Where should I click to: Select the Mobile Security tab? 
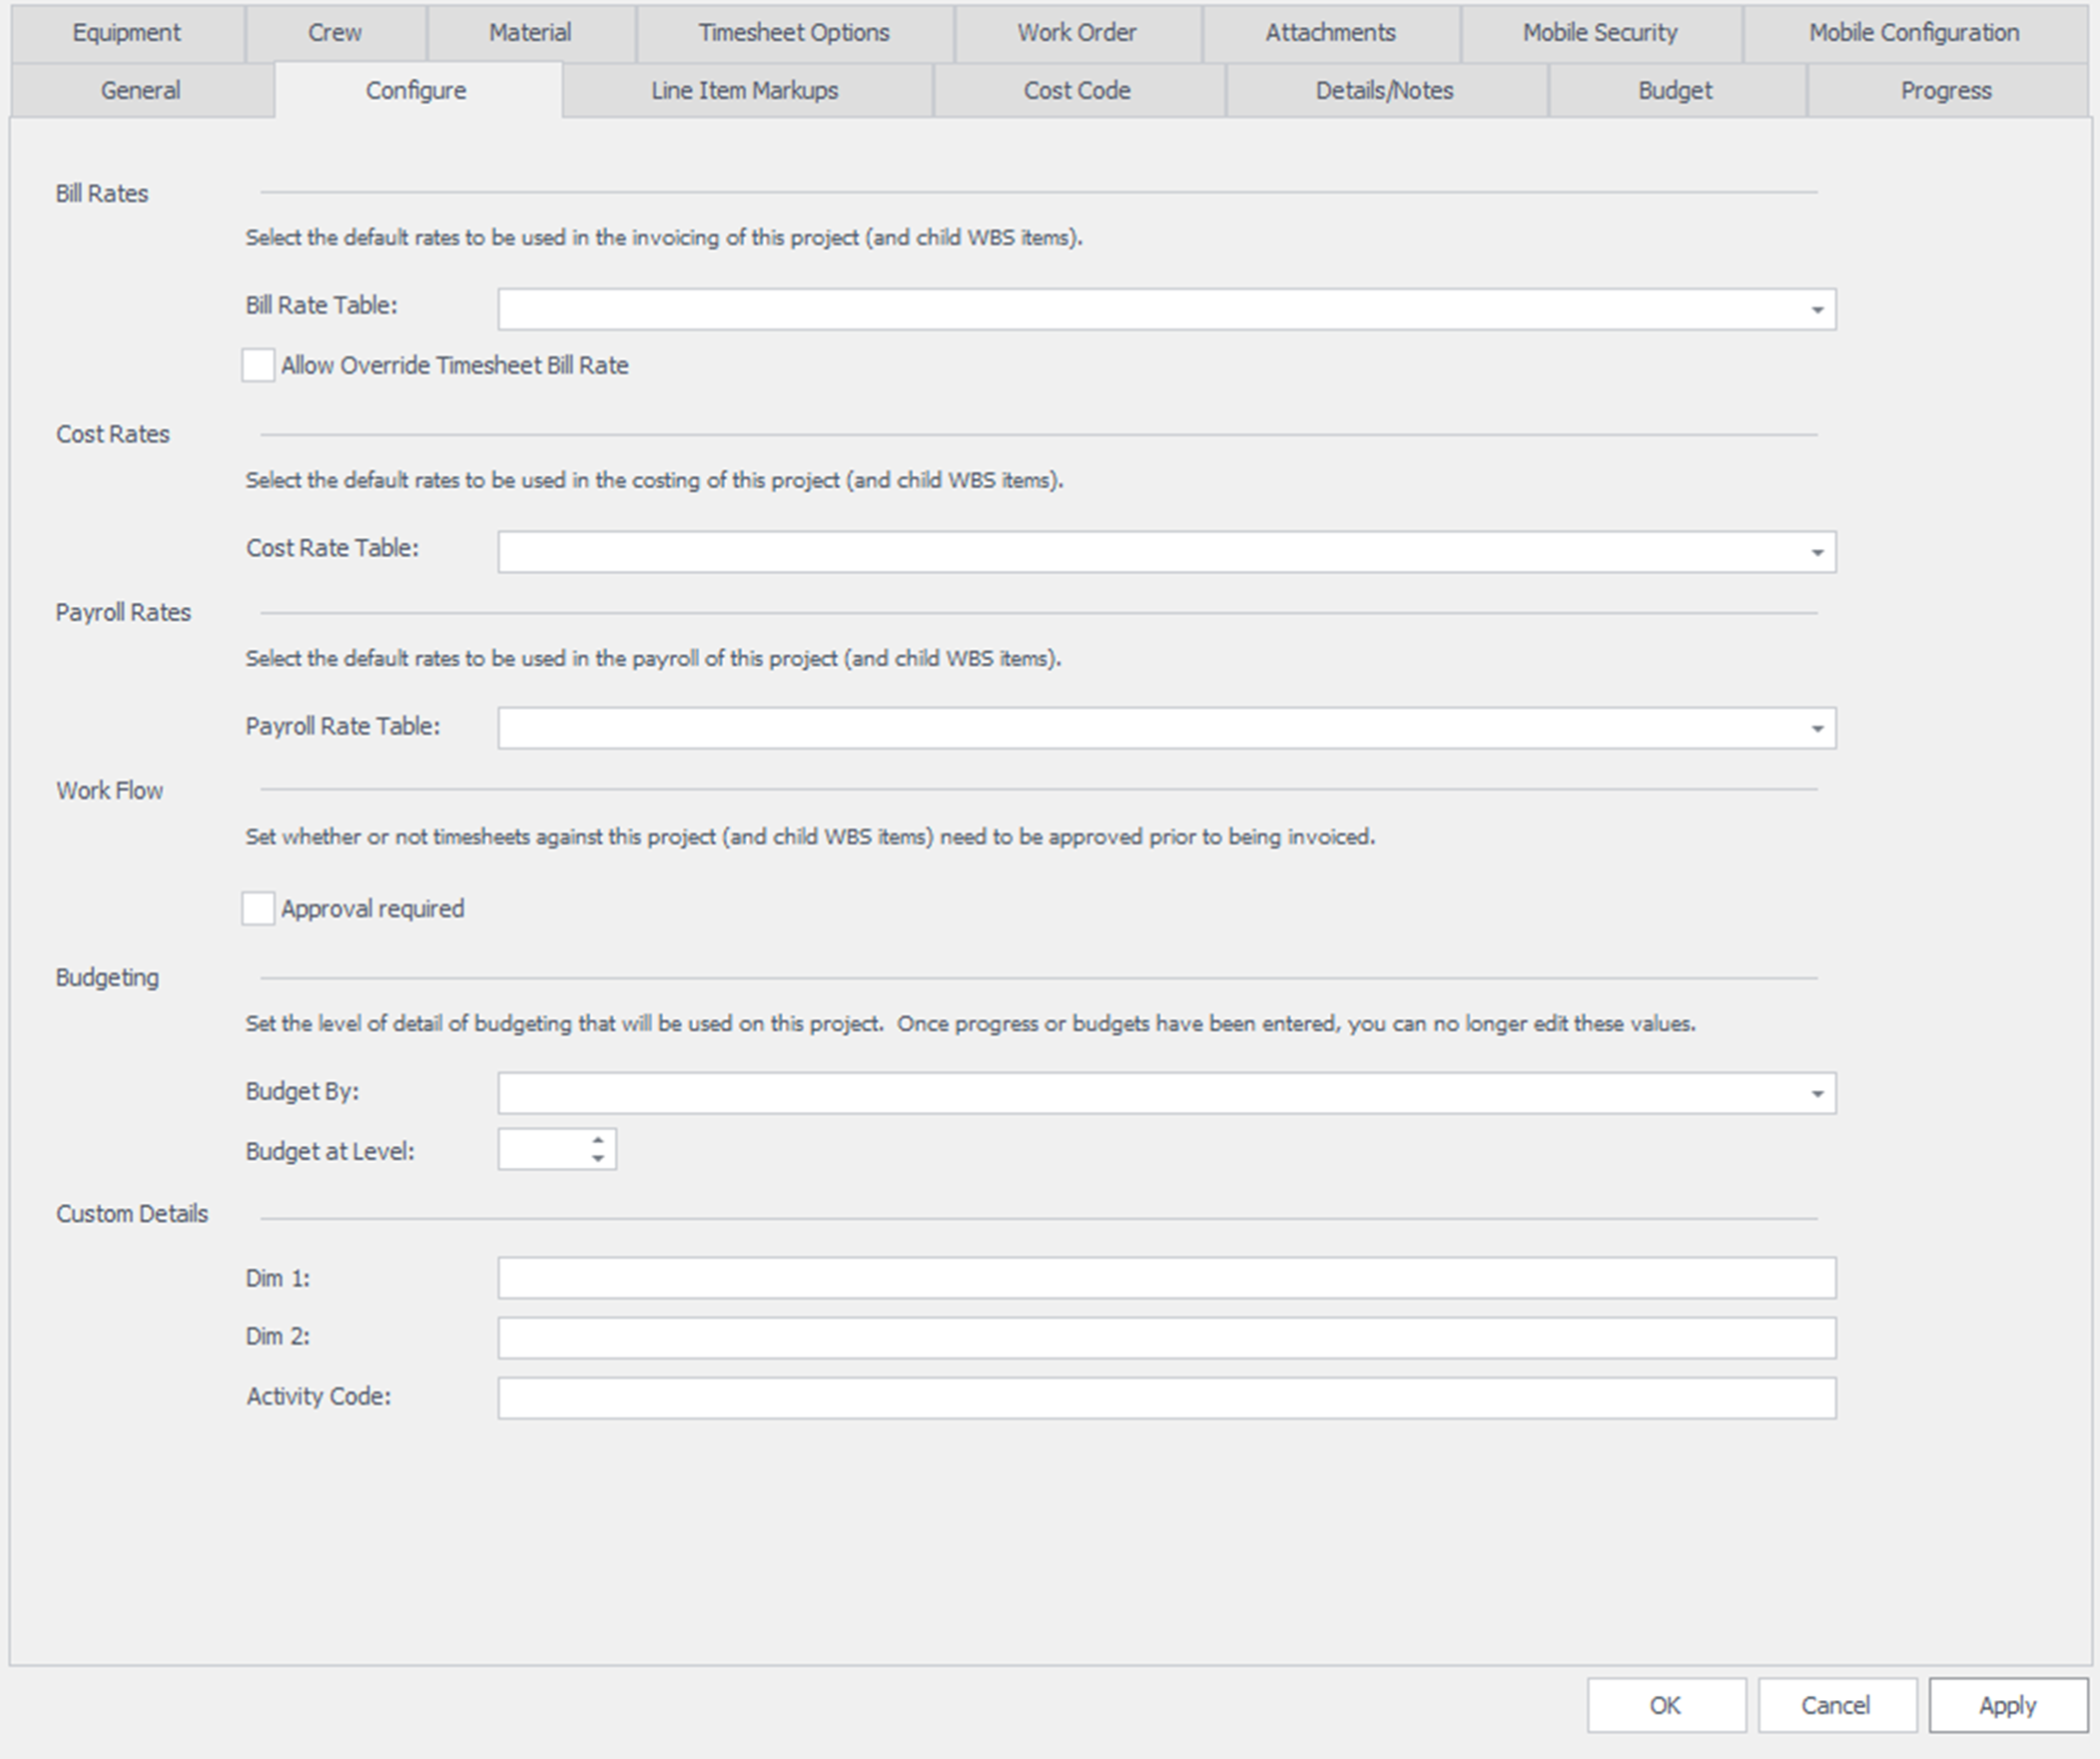1600,33
